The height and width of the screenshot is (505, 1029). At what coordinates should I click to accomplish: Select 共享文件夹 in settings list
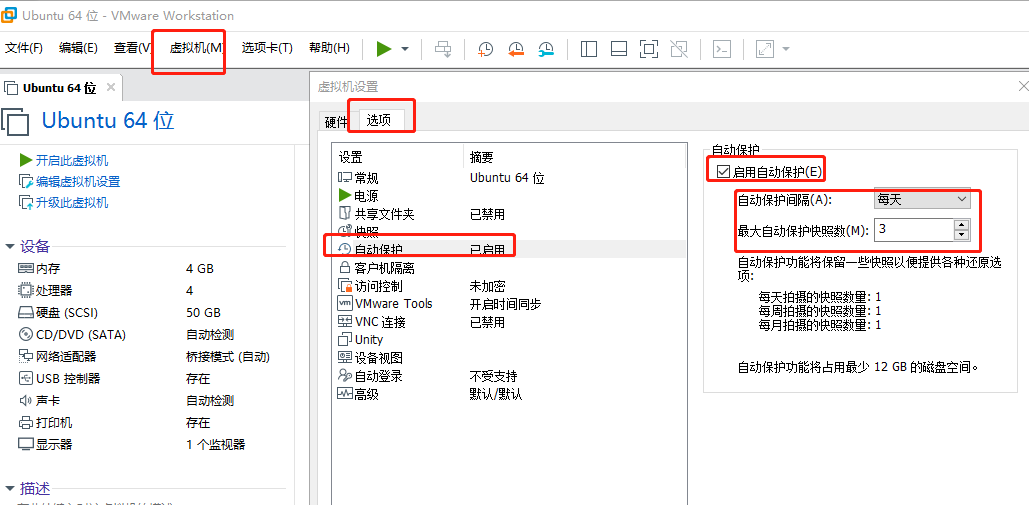(x=510, y=214)
